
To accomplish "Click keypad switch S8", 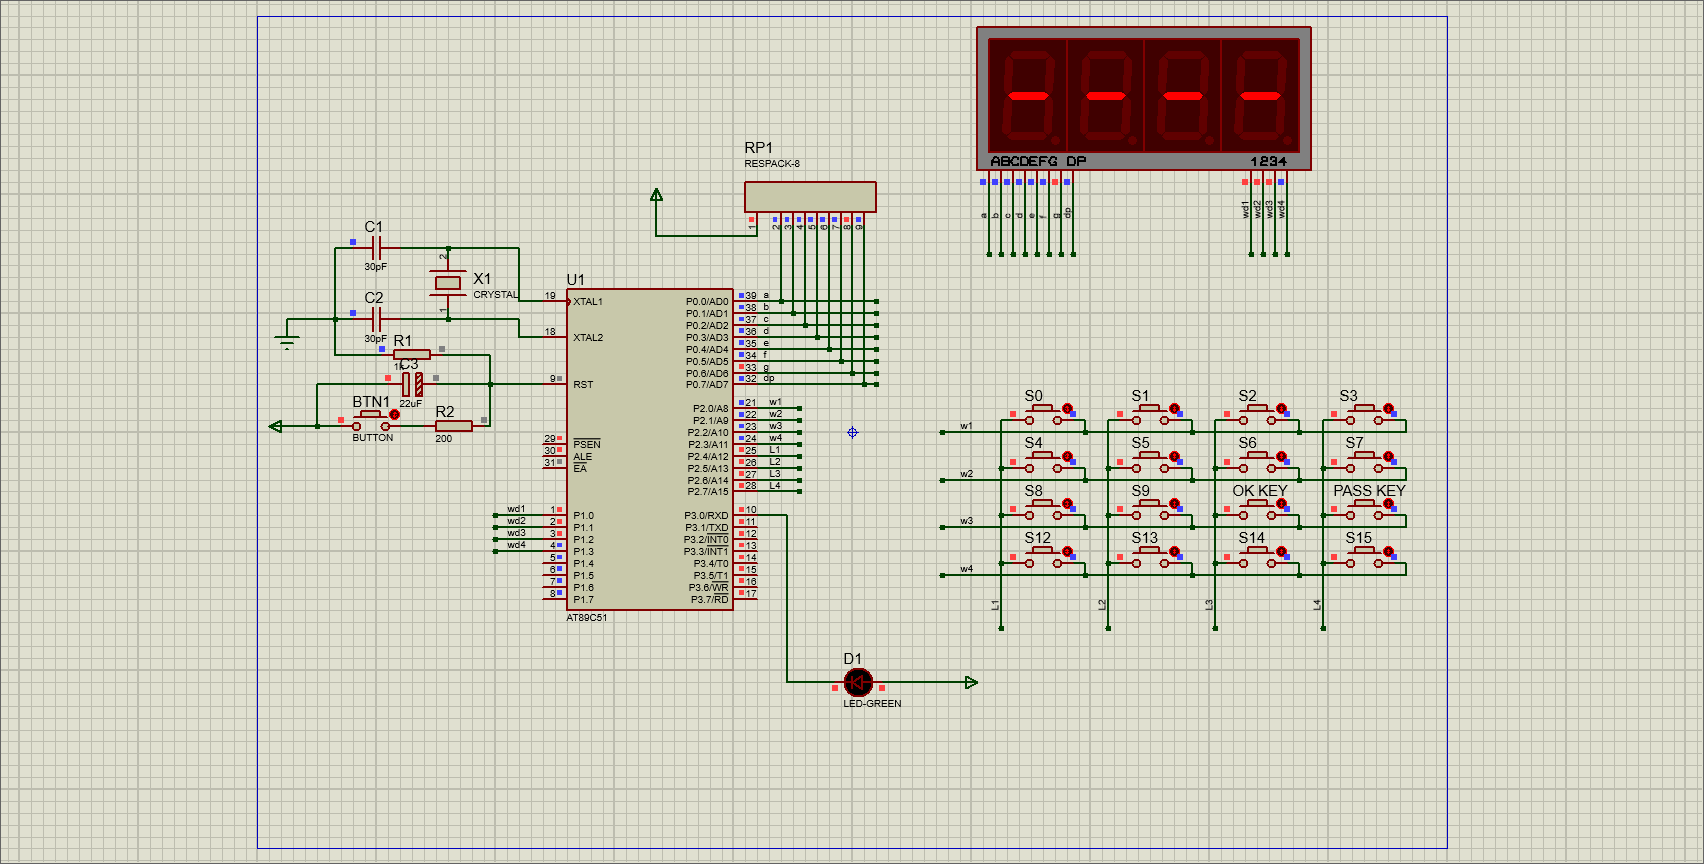I will pos(1044,510).
